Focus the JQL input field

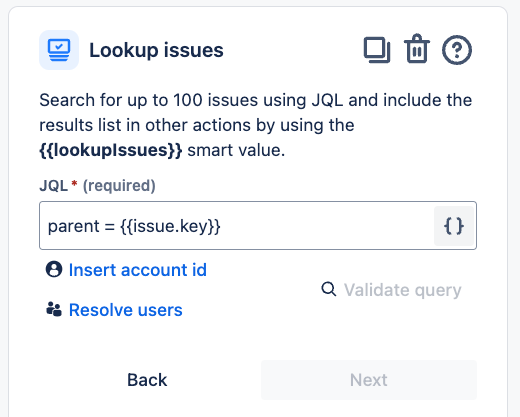click(x=236, y=226)
